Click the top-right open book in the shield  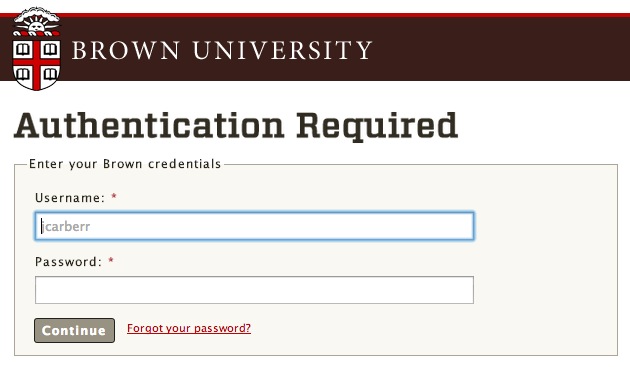pos(51,50)
